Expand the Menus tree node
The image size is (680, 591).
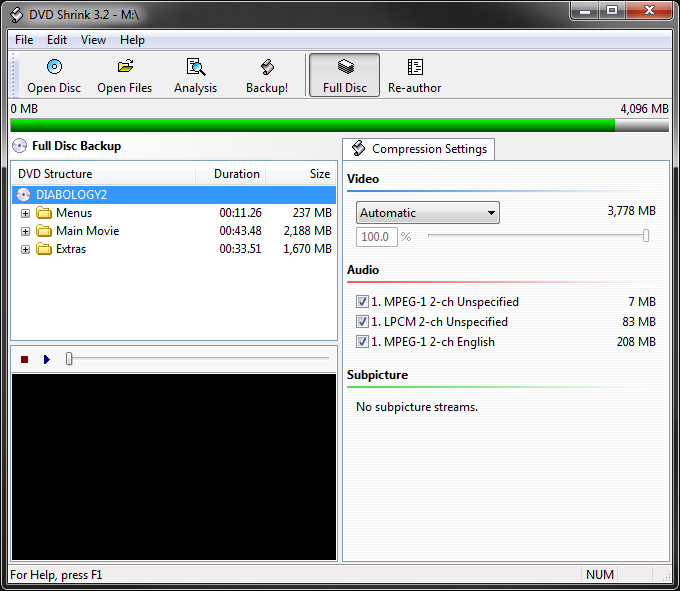(x=26, y=213)
